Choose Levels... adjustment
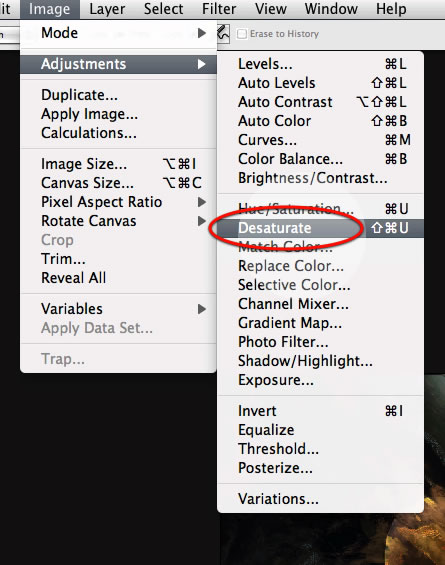The image size is (445, 565). pyautogui.click(x=320, y=64)
